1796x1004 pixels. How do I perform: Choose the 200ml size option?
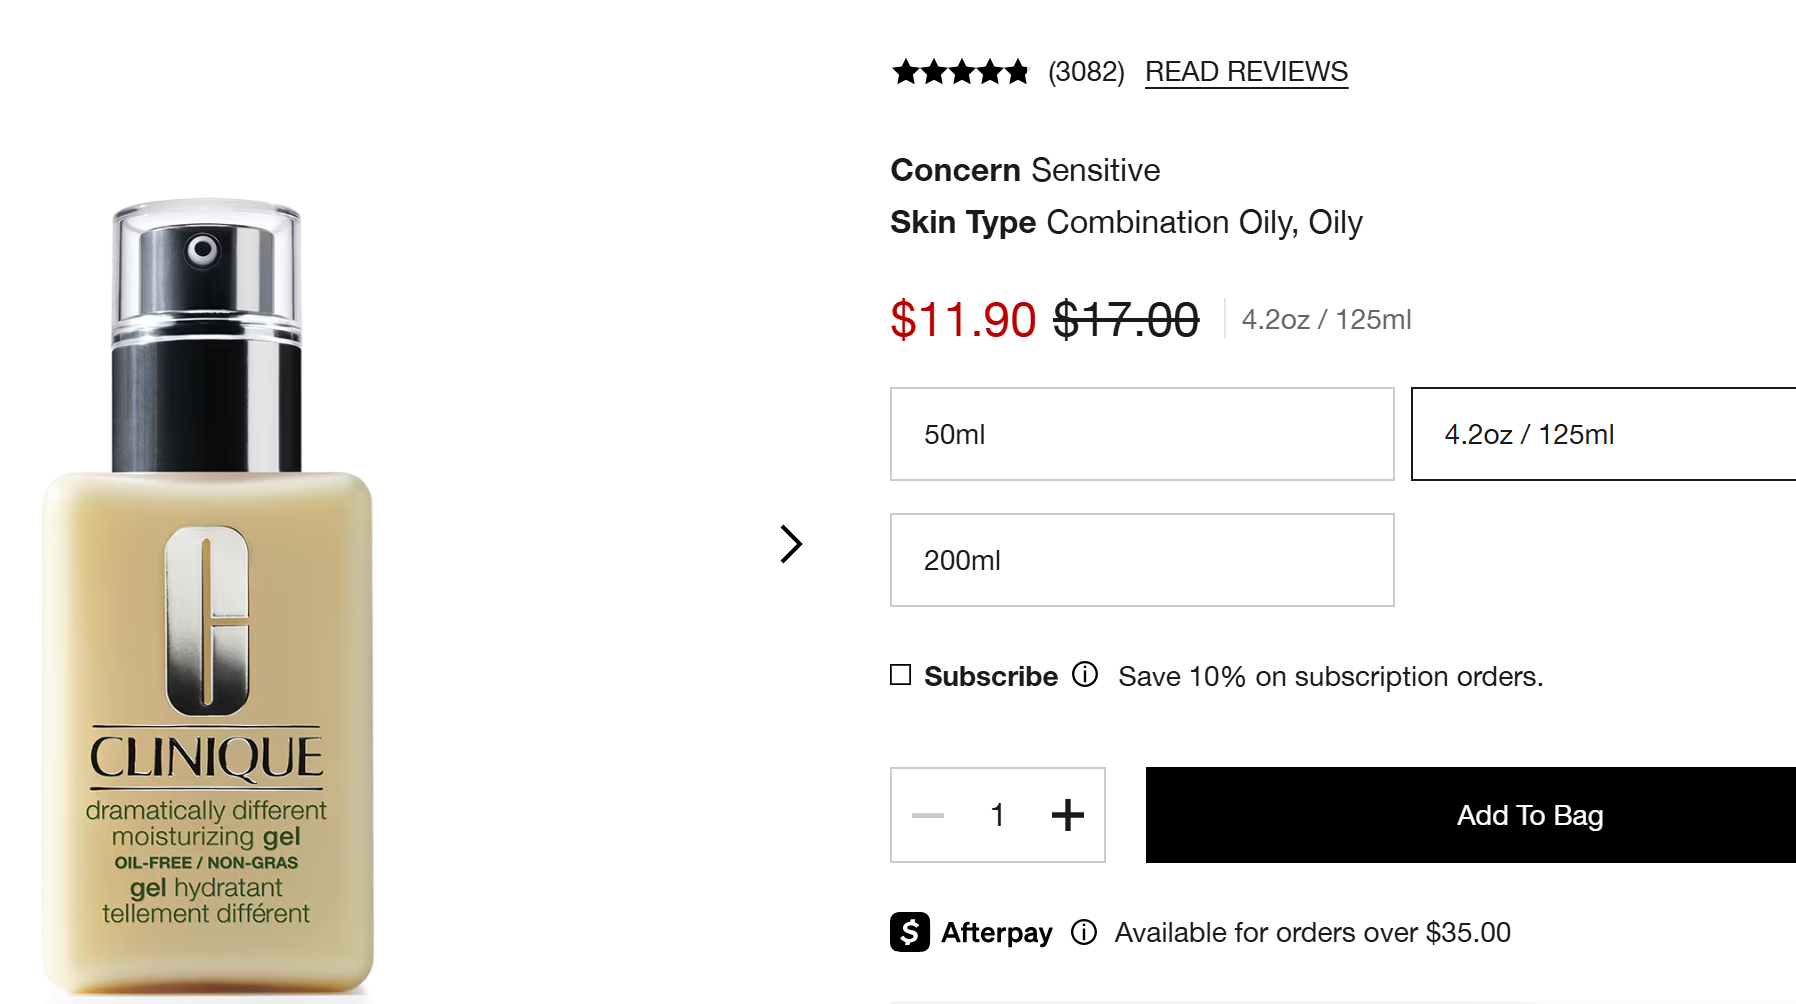point(1141,560)
